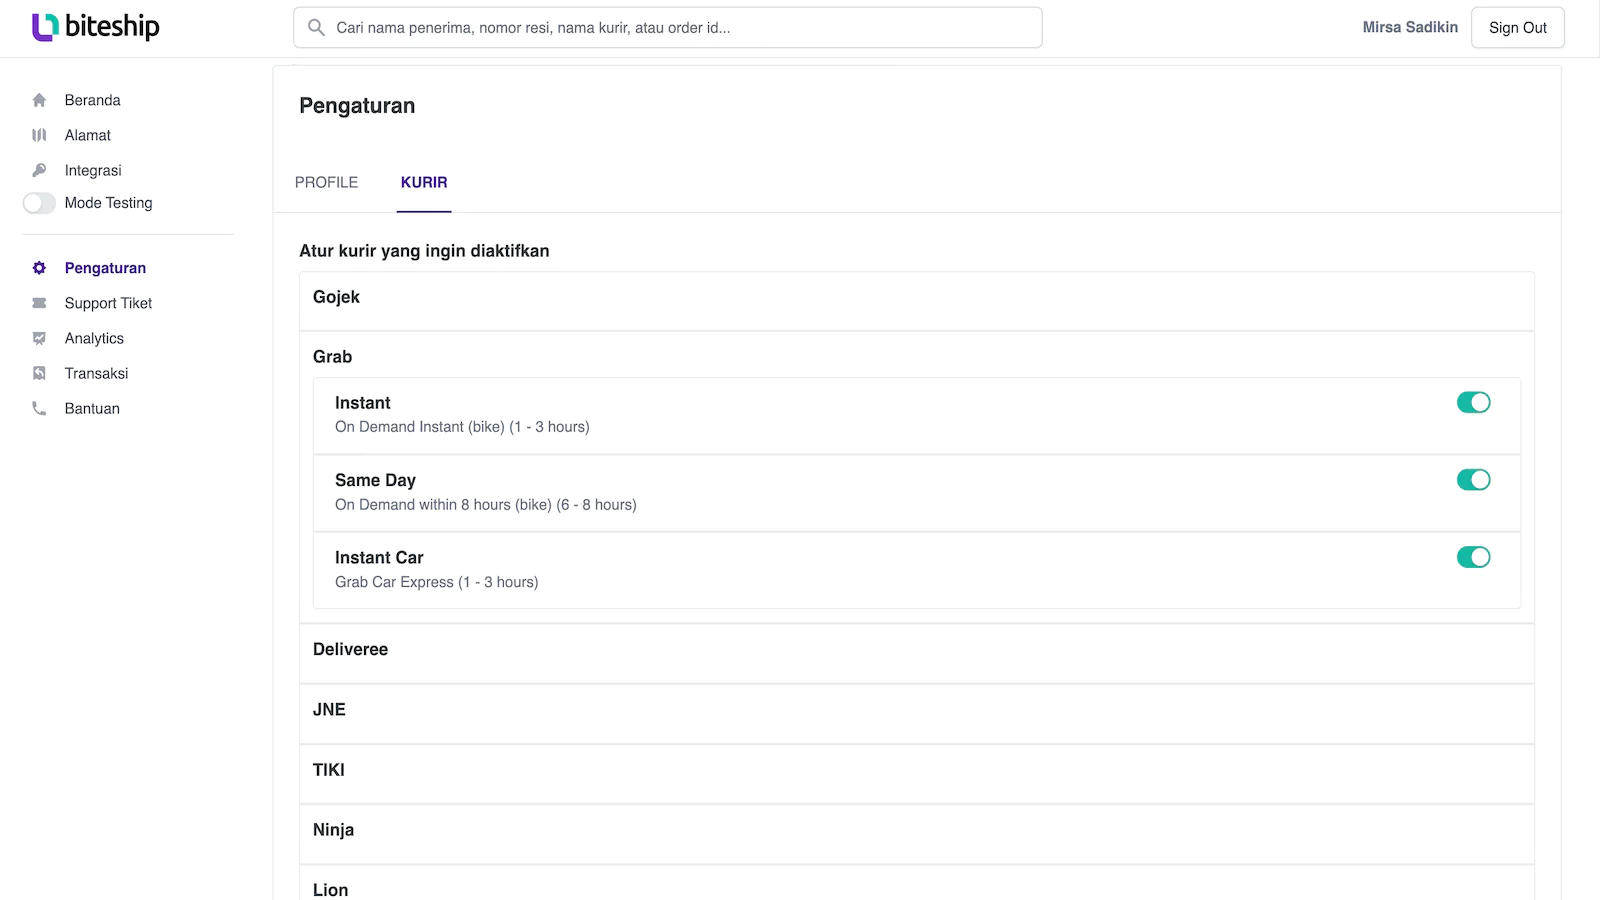Click the Support Tiket ticket icon
1600x900 pixels.
(x=39, y=303)
